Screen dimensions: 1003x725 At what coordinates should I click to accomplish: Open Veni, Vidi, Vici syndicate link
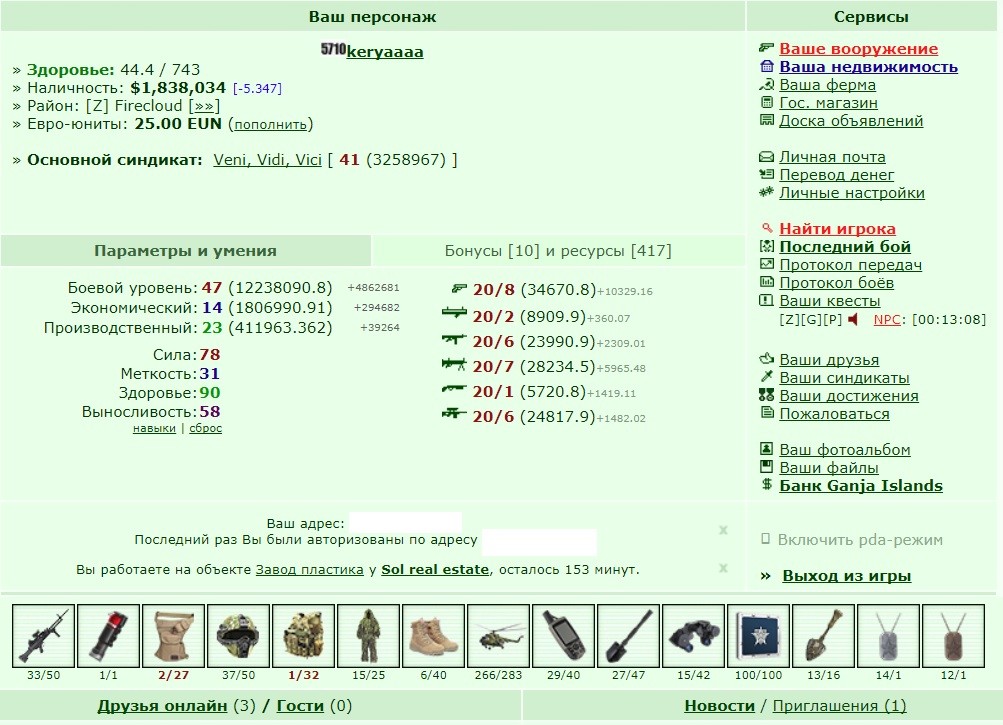pyautogui.click(x=267, y=159)
